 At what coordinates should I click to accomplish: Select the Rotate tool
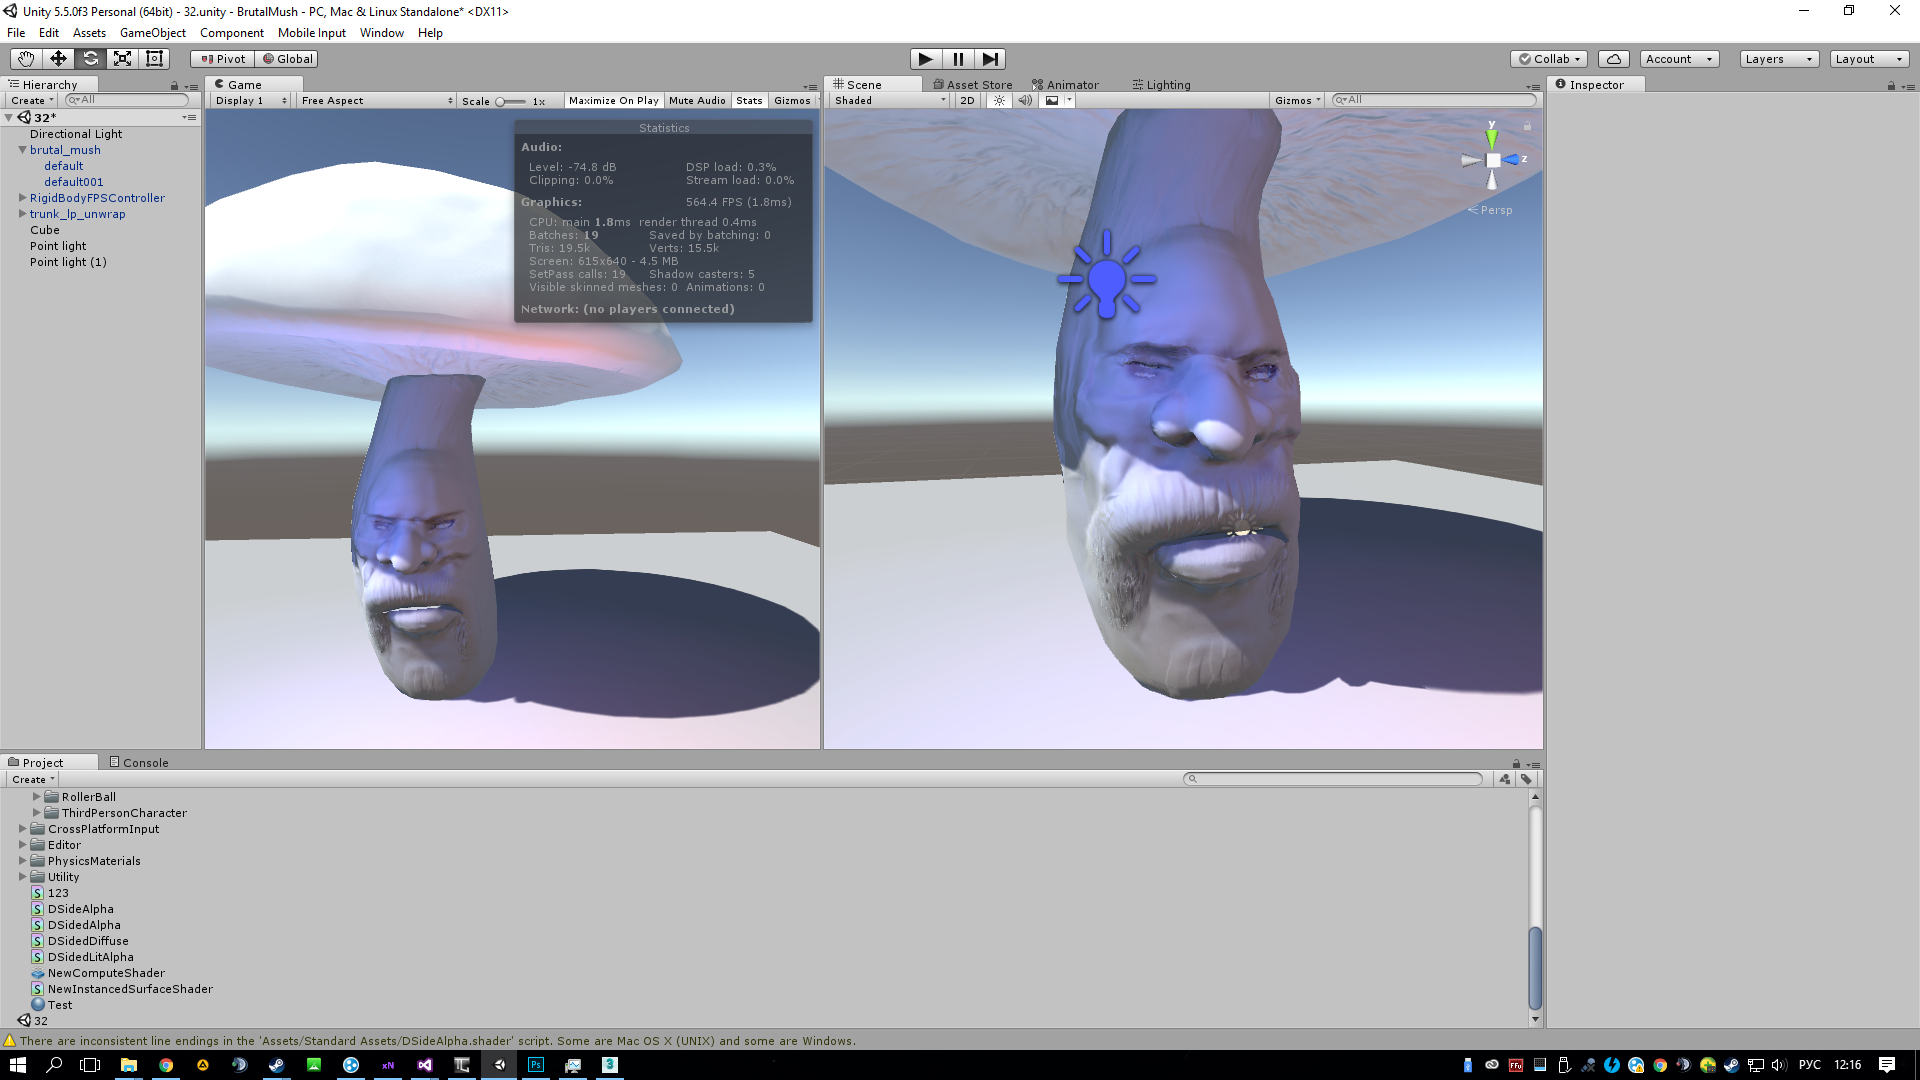[x=90, y=59]
